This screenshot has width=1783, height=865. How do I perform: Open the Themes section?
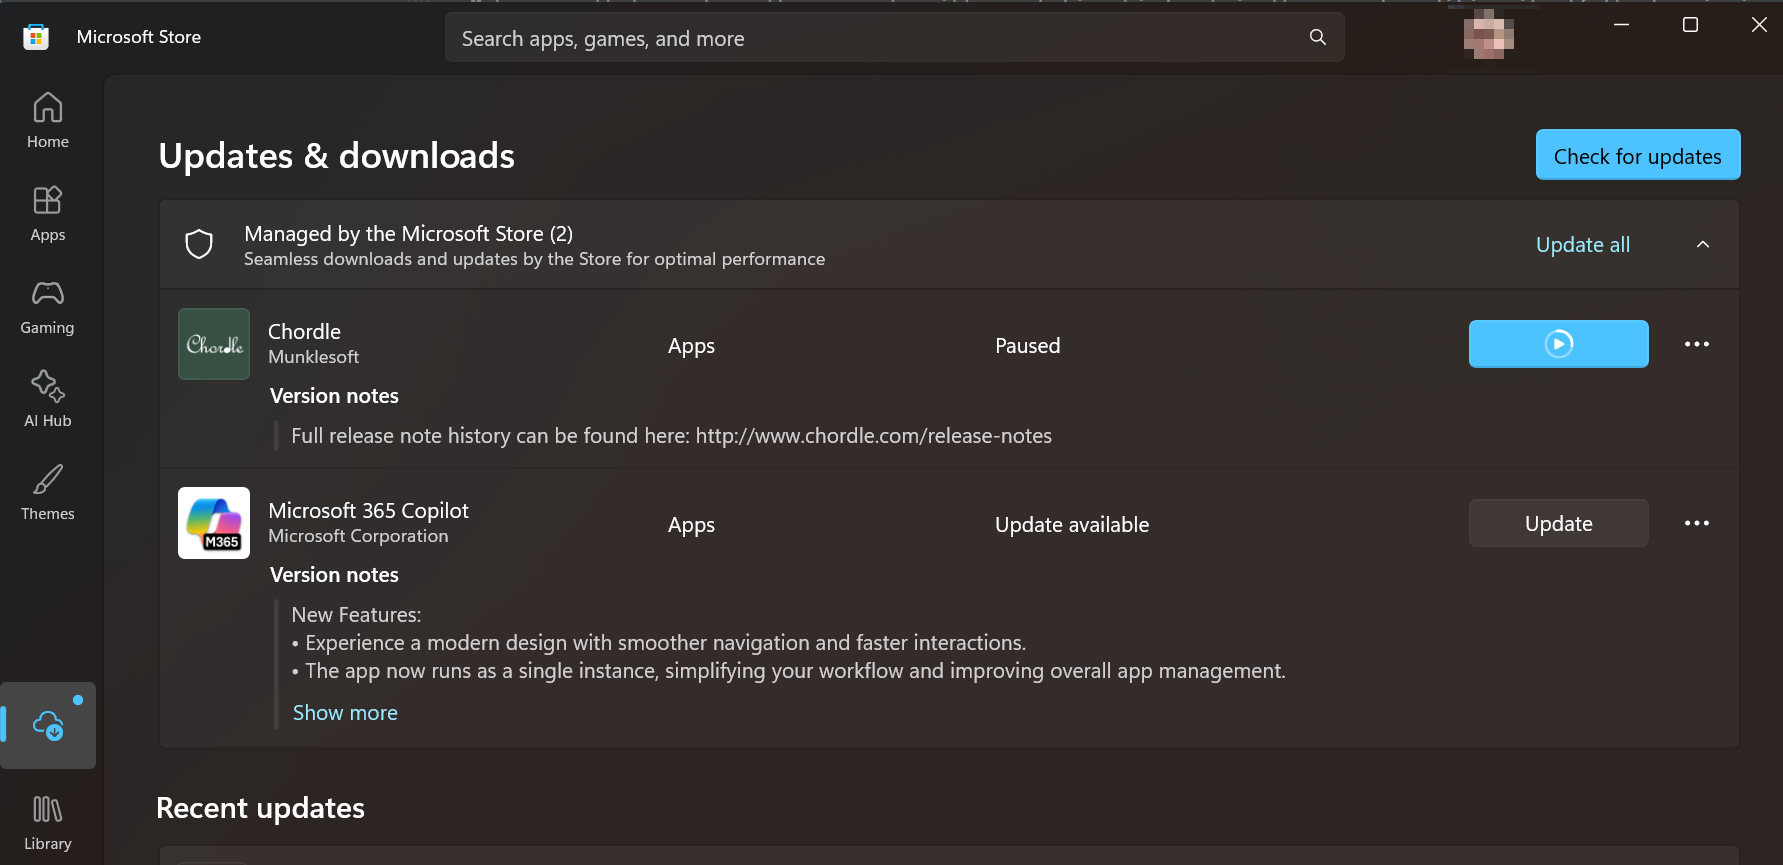[48, 493]
